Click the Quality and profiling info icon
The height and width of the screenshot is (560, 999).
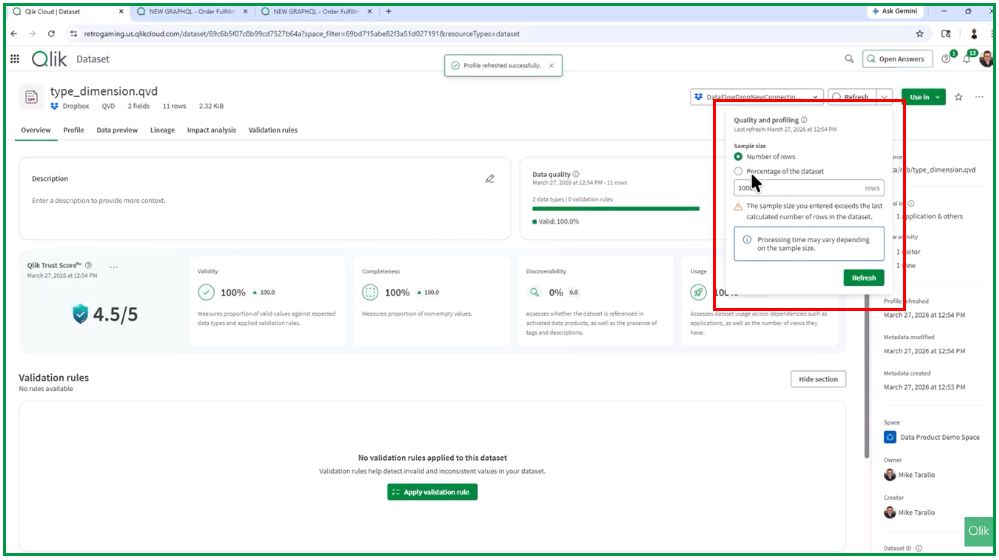pos(804,120)
